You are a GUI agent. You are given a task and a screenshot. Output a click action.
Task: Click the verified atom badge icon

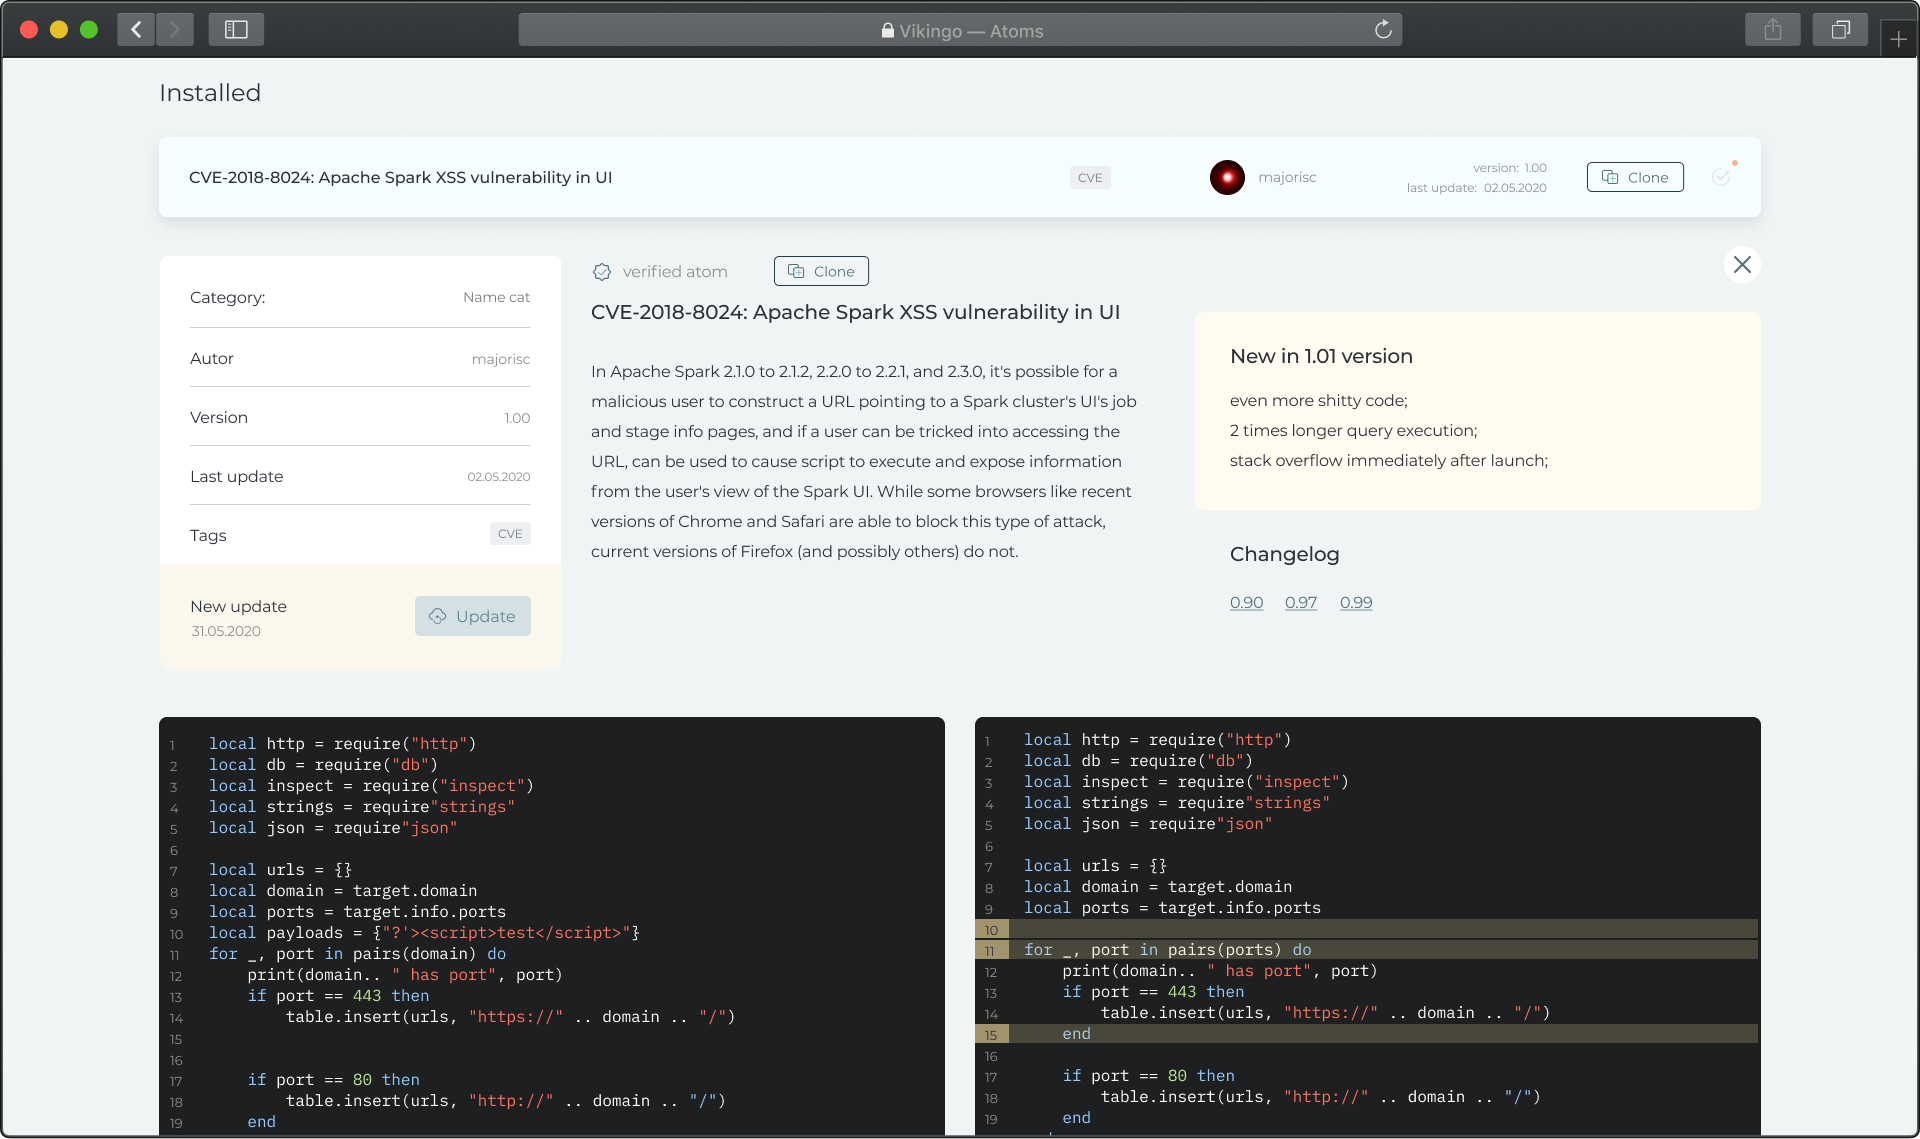(602, 272)
